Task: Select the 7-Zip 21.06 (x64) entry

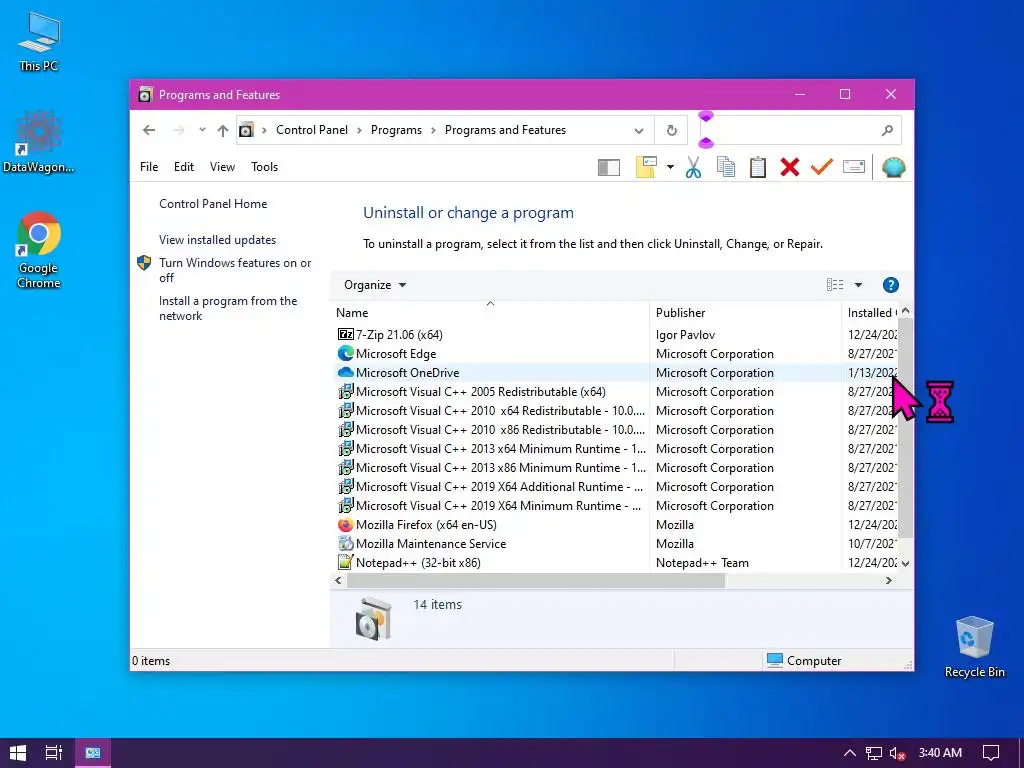Action: click(399, 334)
